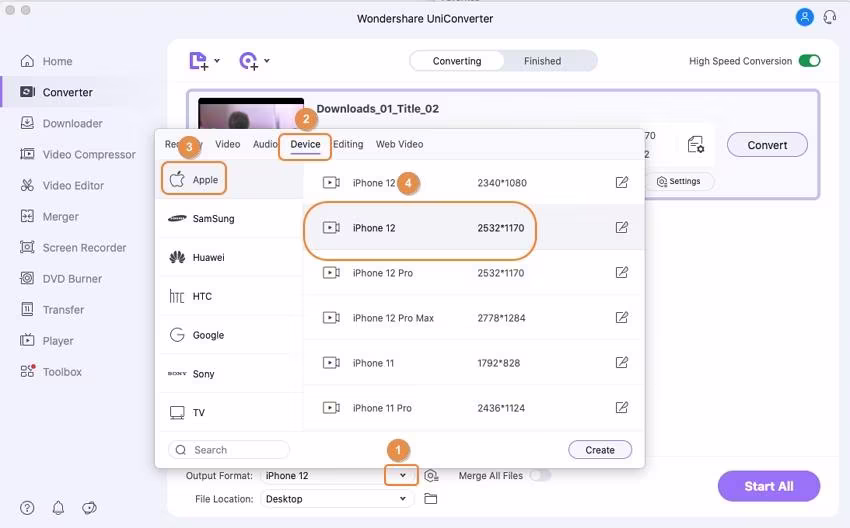The image size is (850, 528).
Task: Show the Finished tab
Action: (x=543, y=61)
